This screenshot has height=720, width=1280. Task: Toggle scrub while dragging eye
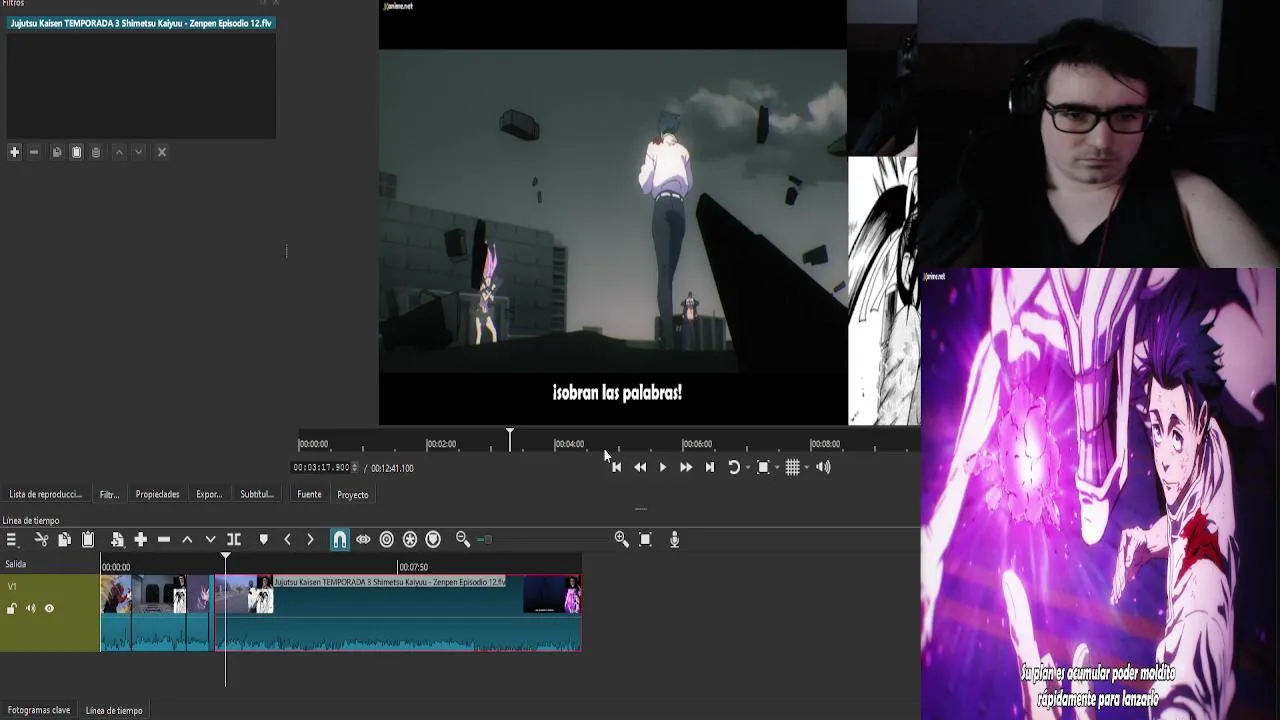pos(363,539)
